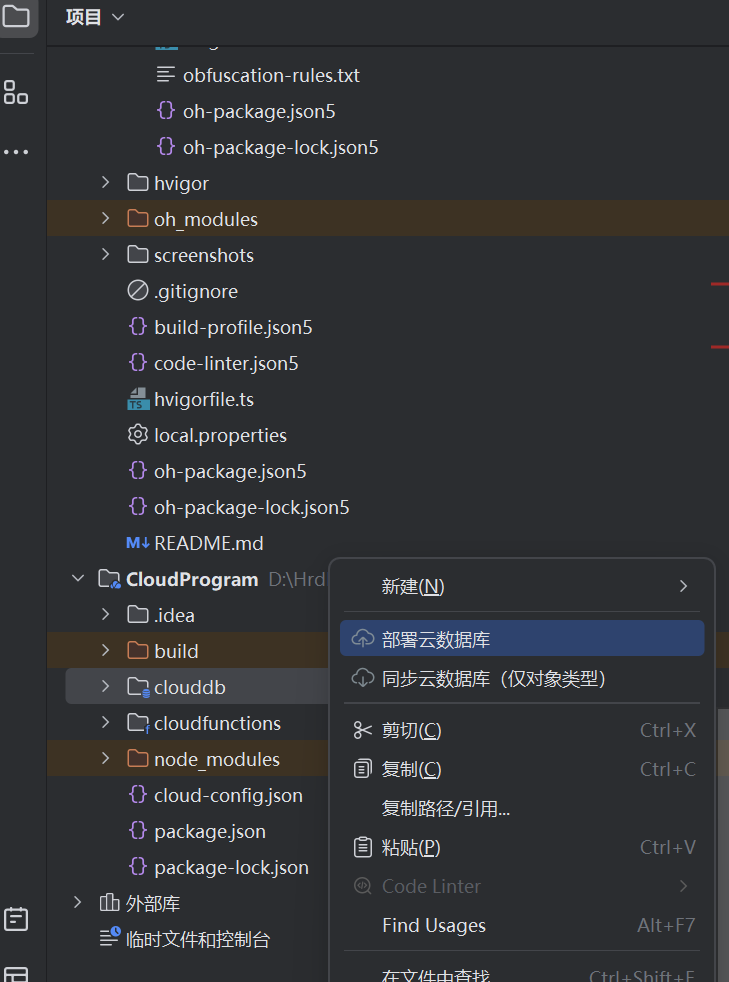Click 复制路径/引用... in the context menu
Image resolution: width=729 pixels, height=982 pixels.
click(x=446, y=808)
